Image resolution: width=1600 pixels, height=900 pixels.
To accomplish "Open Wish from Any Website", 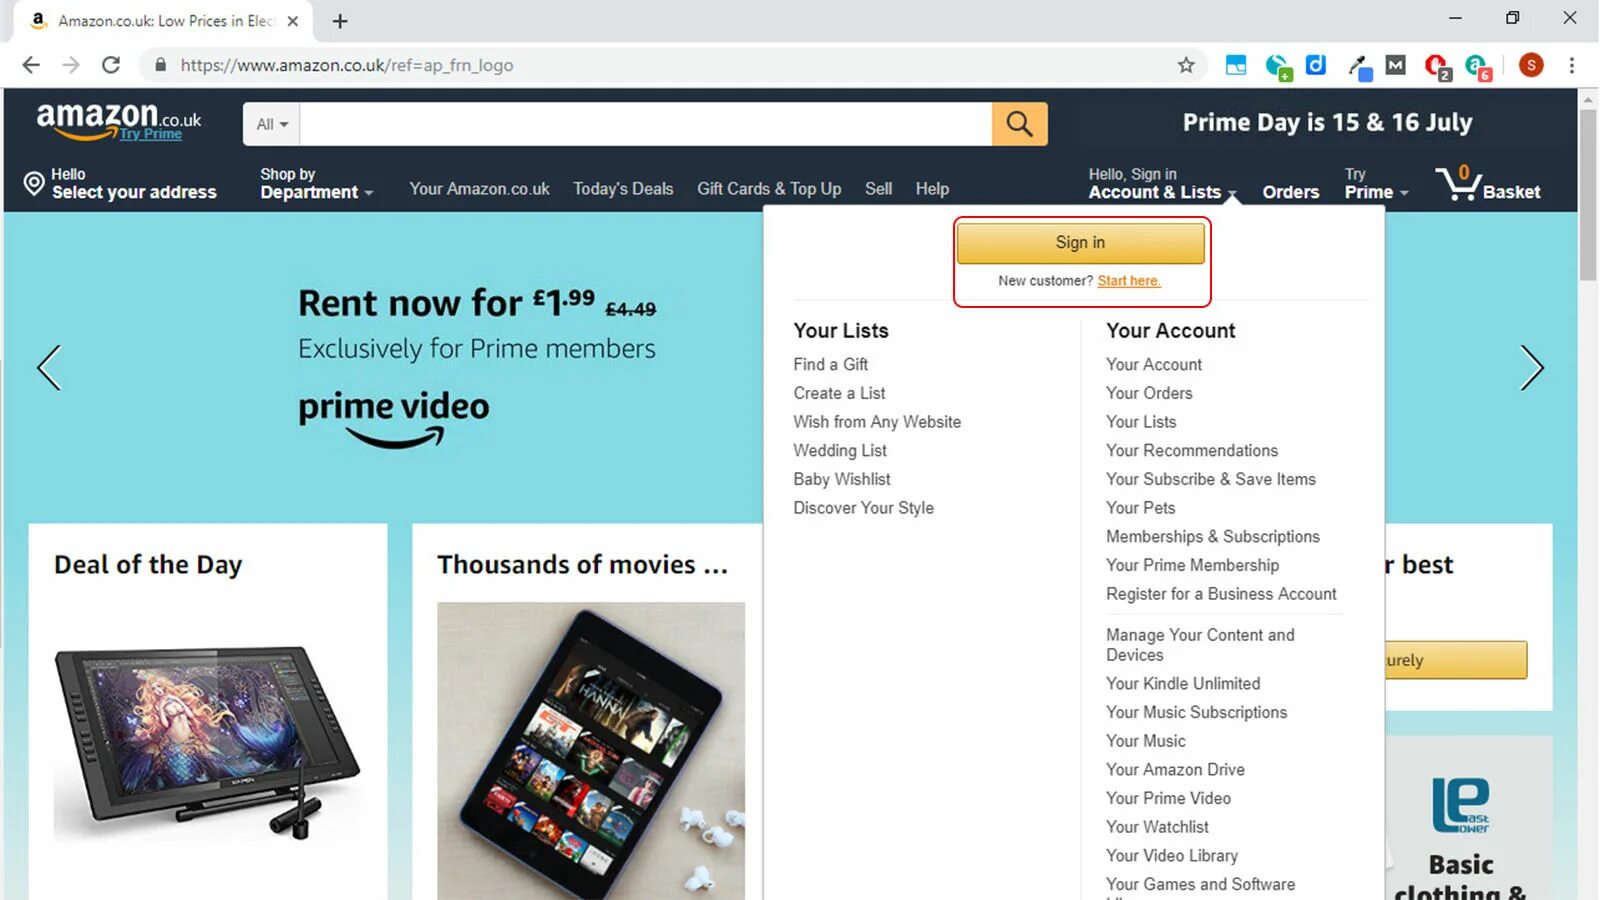I will [x=877, y=422].
